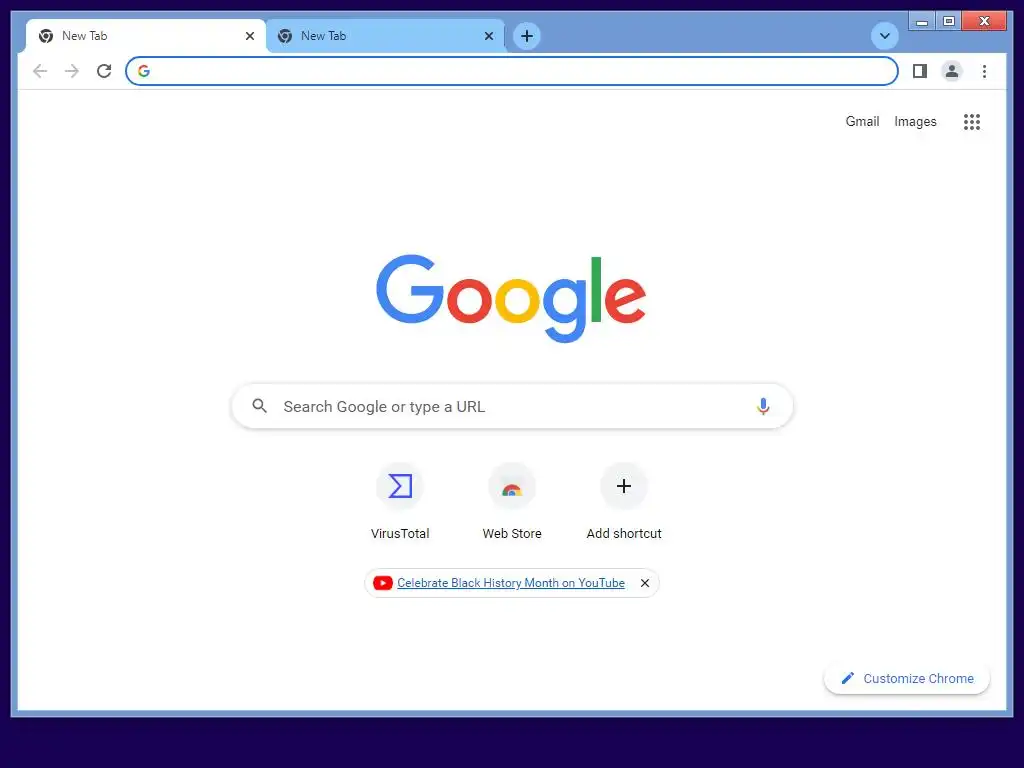Open Celebrate Black History Month on YouTube link

point(511,583)
